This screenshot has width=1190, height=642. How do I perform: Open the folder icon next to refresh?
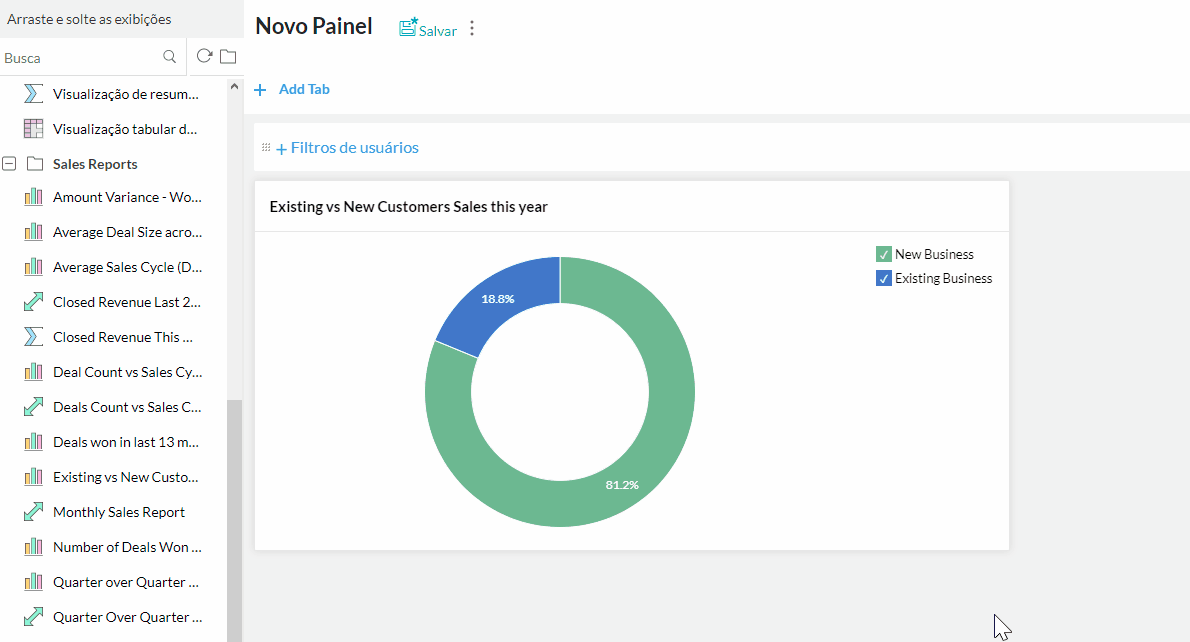228,56
